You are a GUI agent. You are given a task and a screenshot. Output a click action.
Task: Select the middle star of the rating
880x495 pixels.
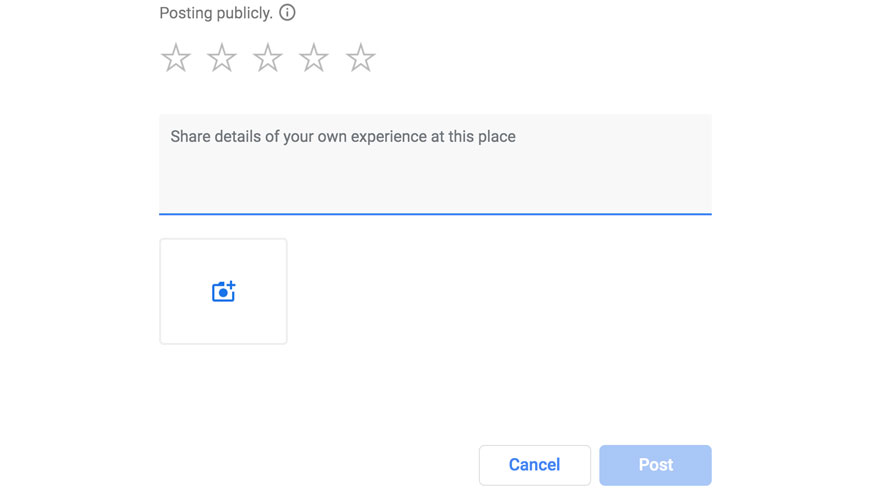[x=268, y=58]
